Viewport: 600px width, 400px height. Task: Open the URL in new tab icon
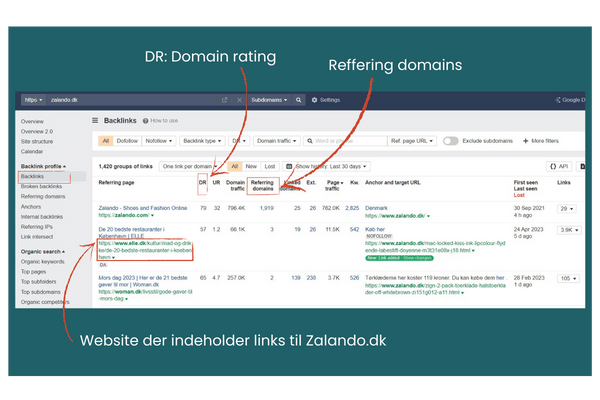[225, 100]
